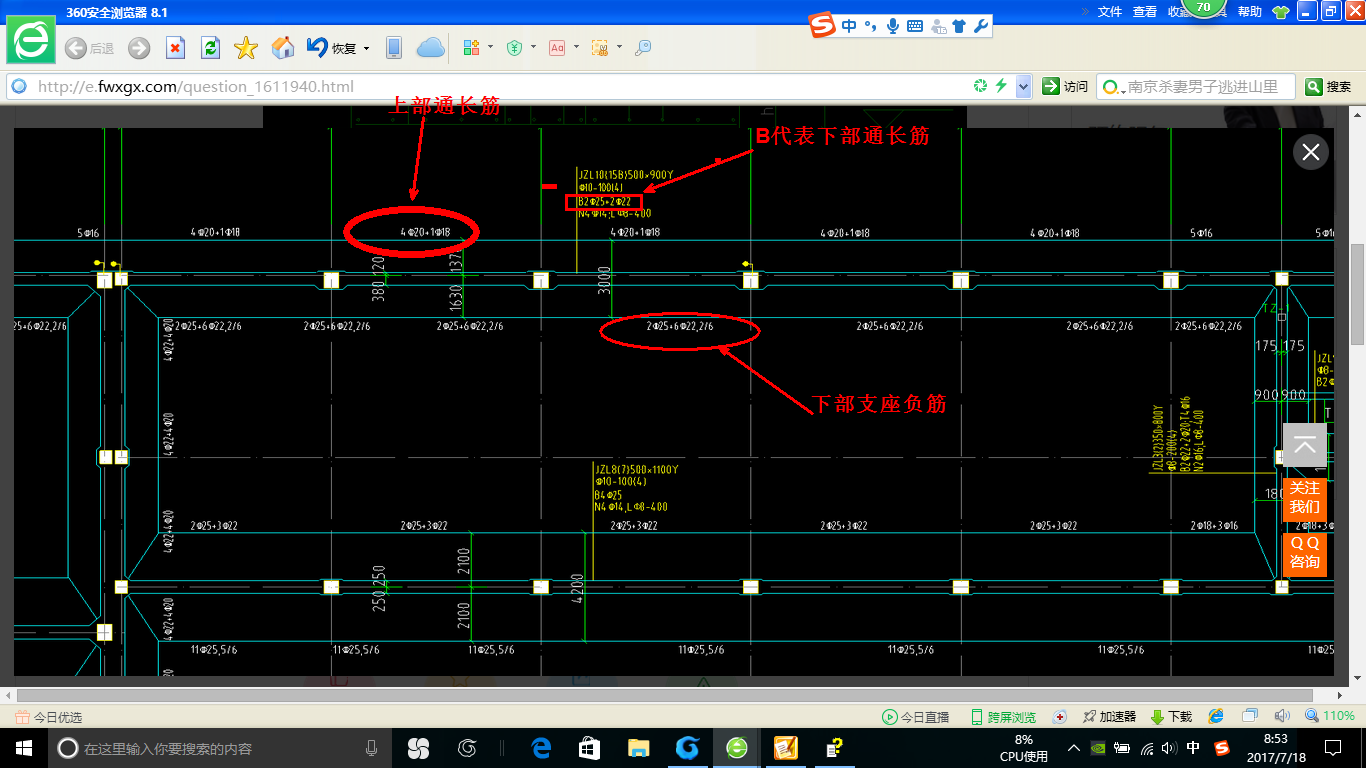
Task: Go back with the 后退 button
Action: (89, 48)
